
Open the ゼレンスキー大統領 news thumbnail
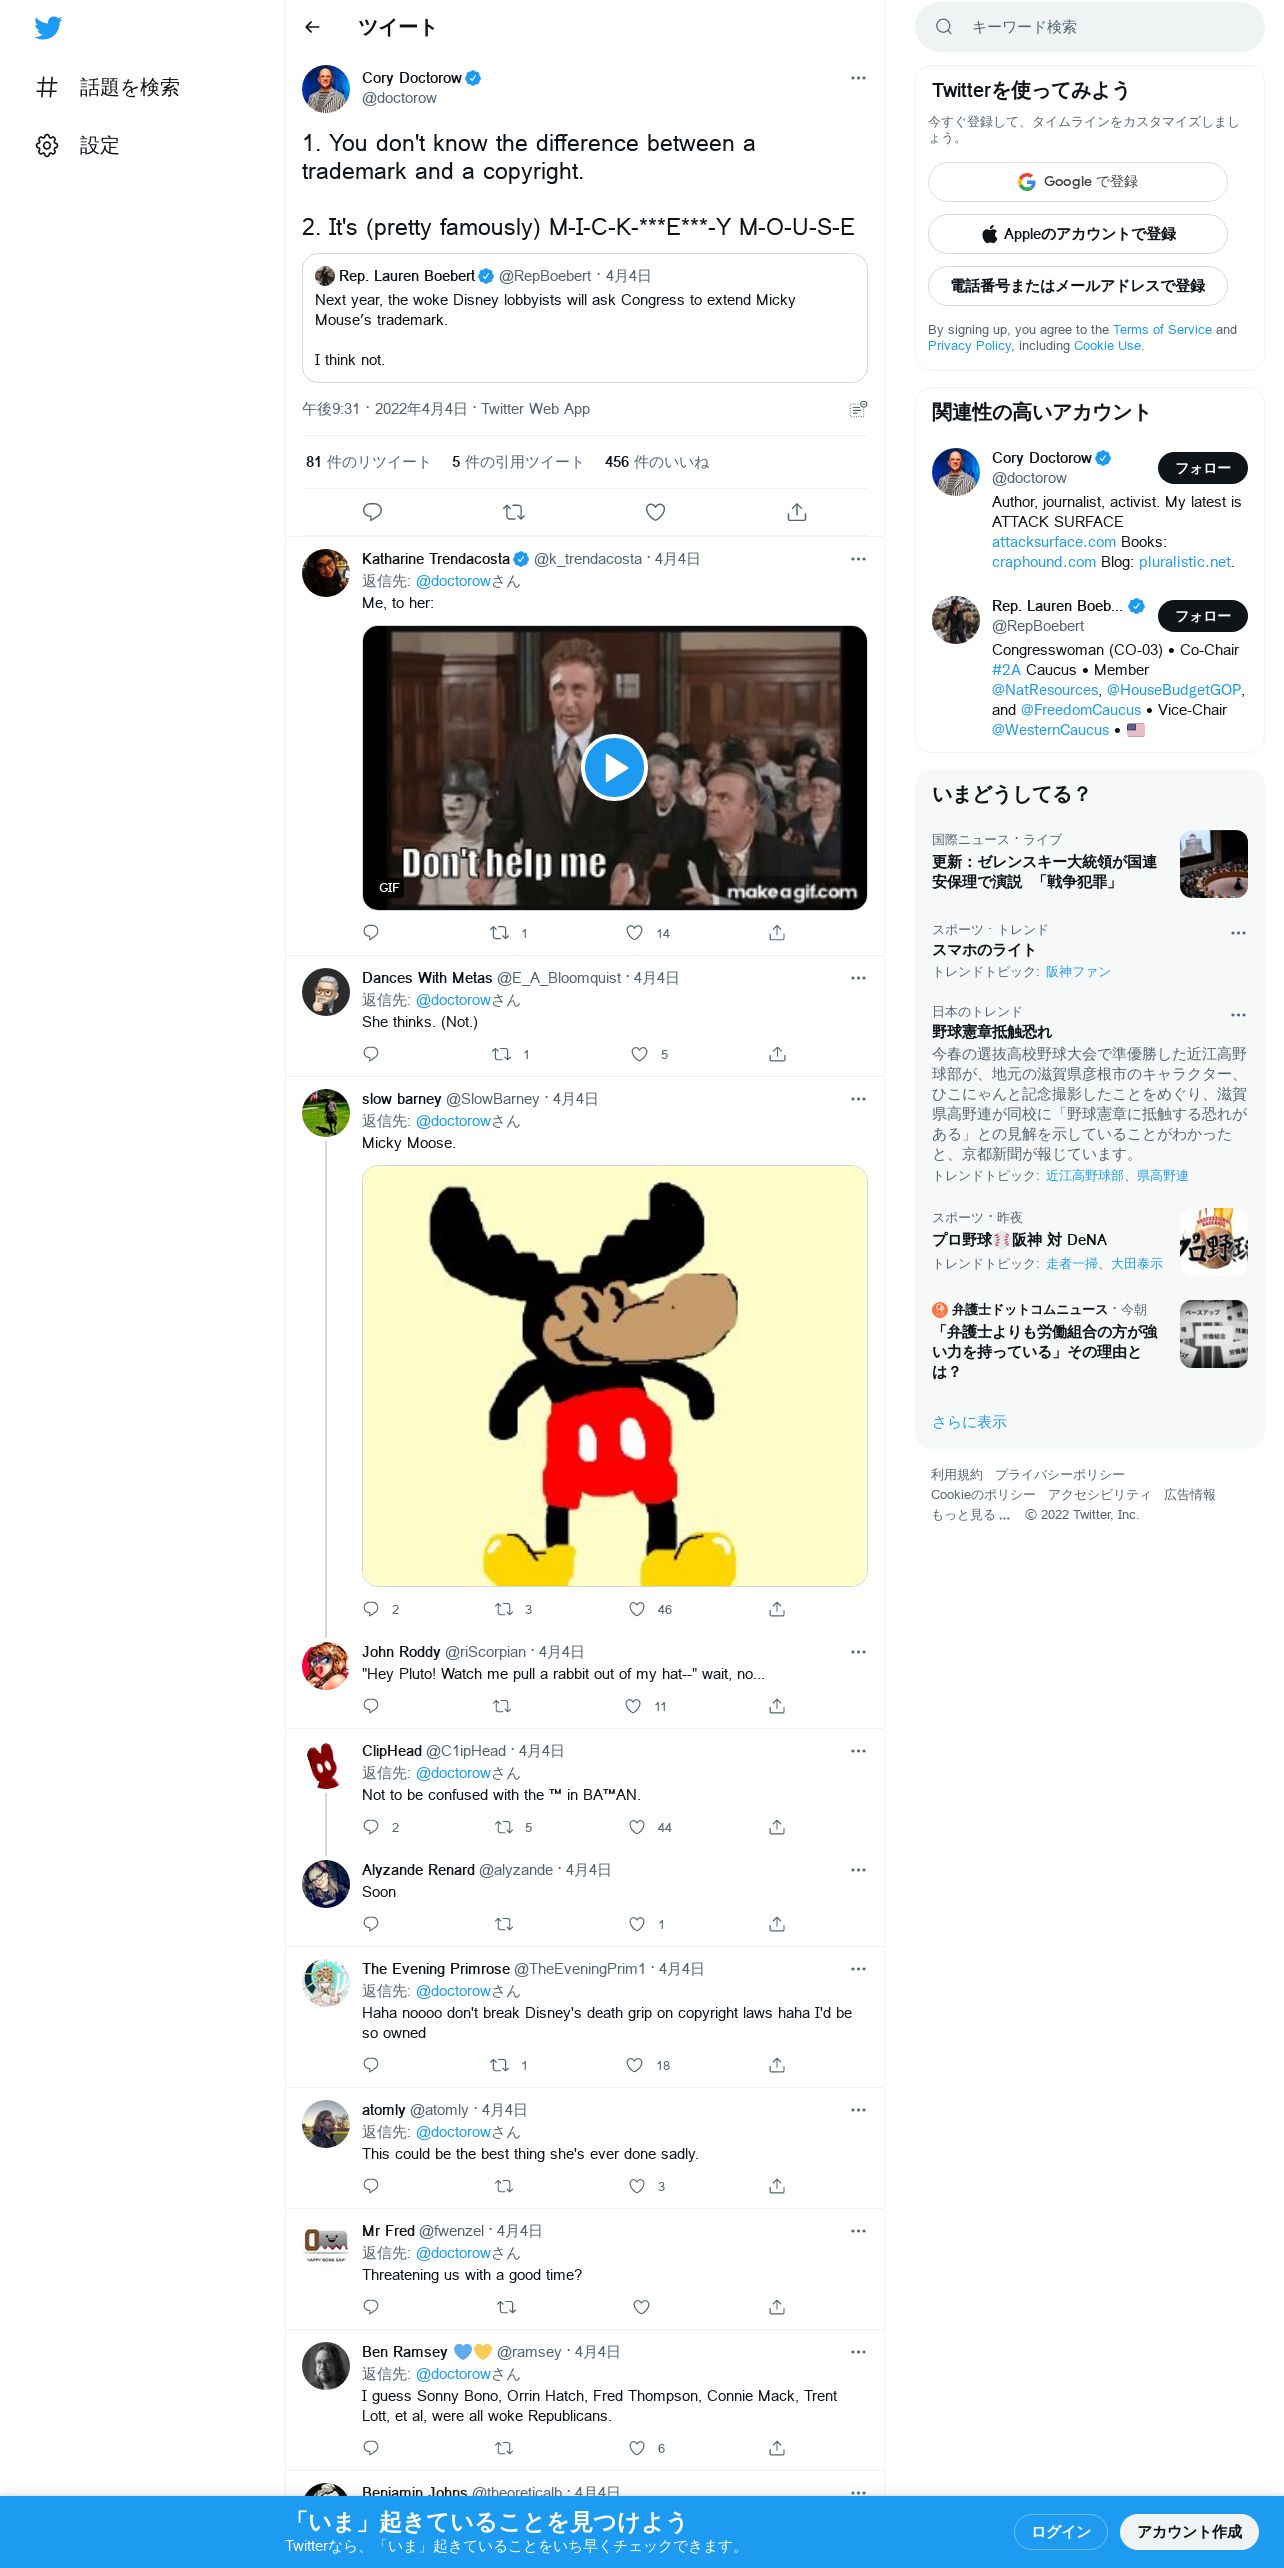pos(1214,864)
